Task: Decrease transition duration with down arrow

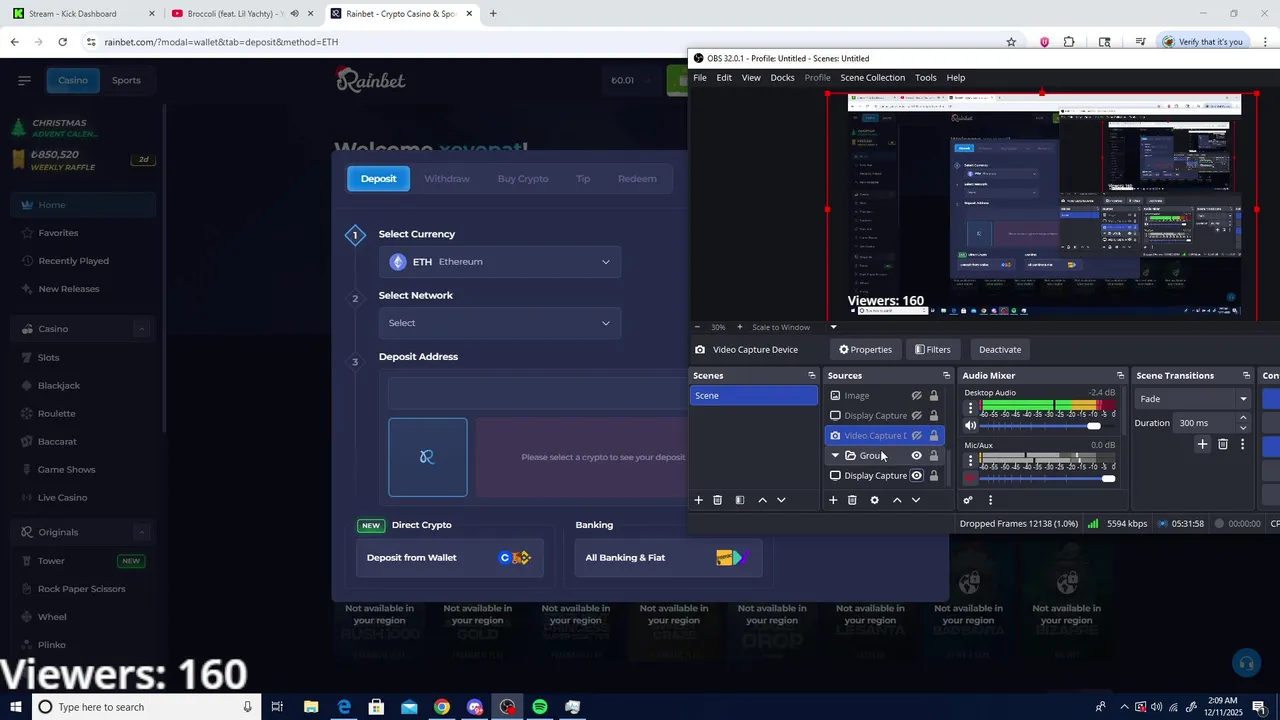Action: [1243, 427]
